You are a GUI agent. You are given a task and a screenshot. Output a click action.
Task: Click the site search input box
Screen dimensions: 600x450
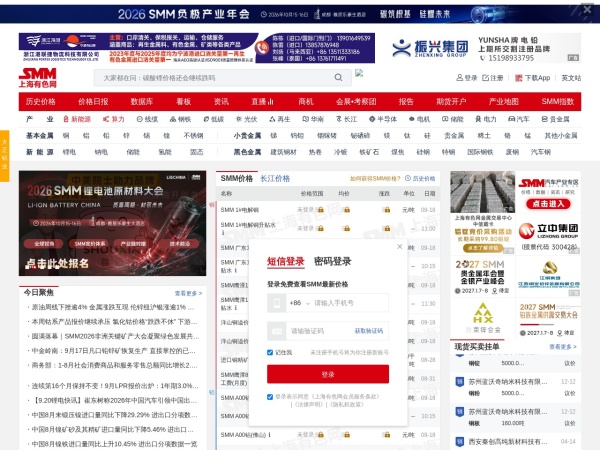216,78
